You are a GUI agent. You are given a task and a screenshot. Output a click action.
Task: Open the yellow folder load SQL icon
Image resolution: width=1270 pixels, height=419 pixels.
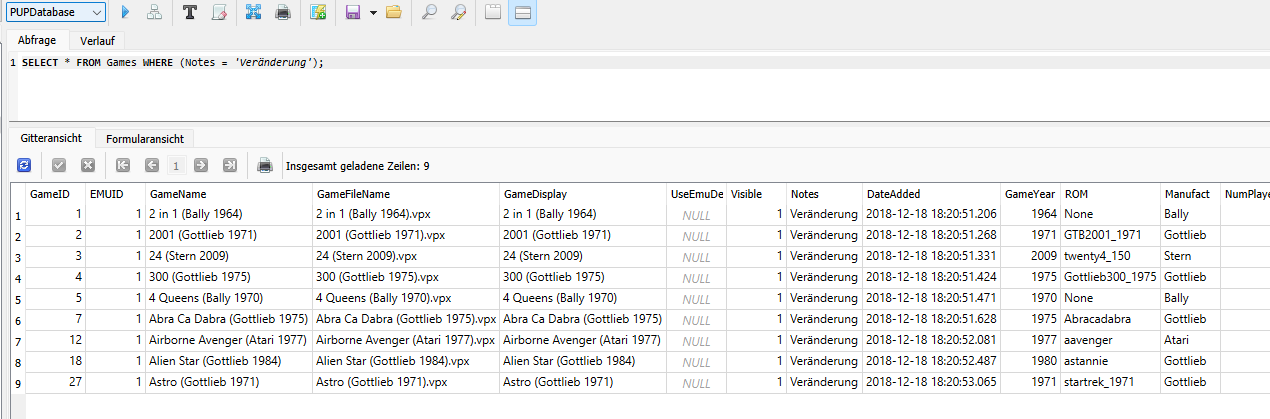[x=393, y=12]
